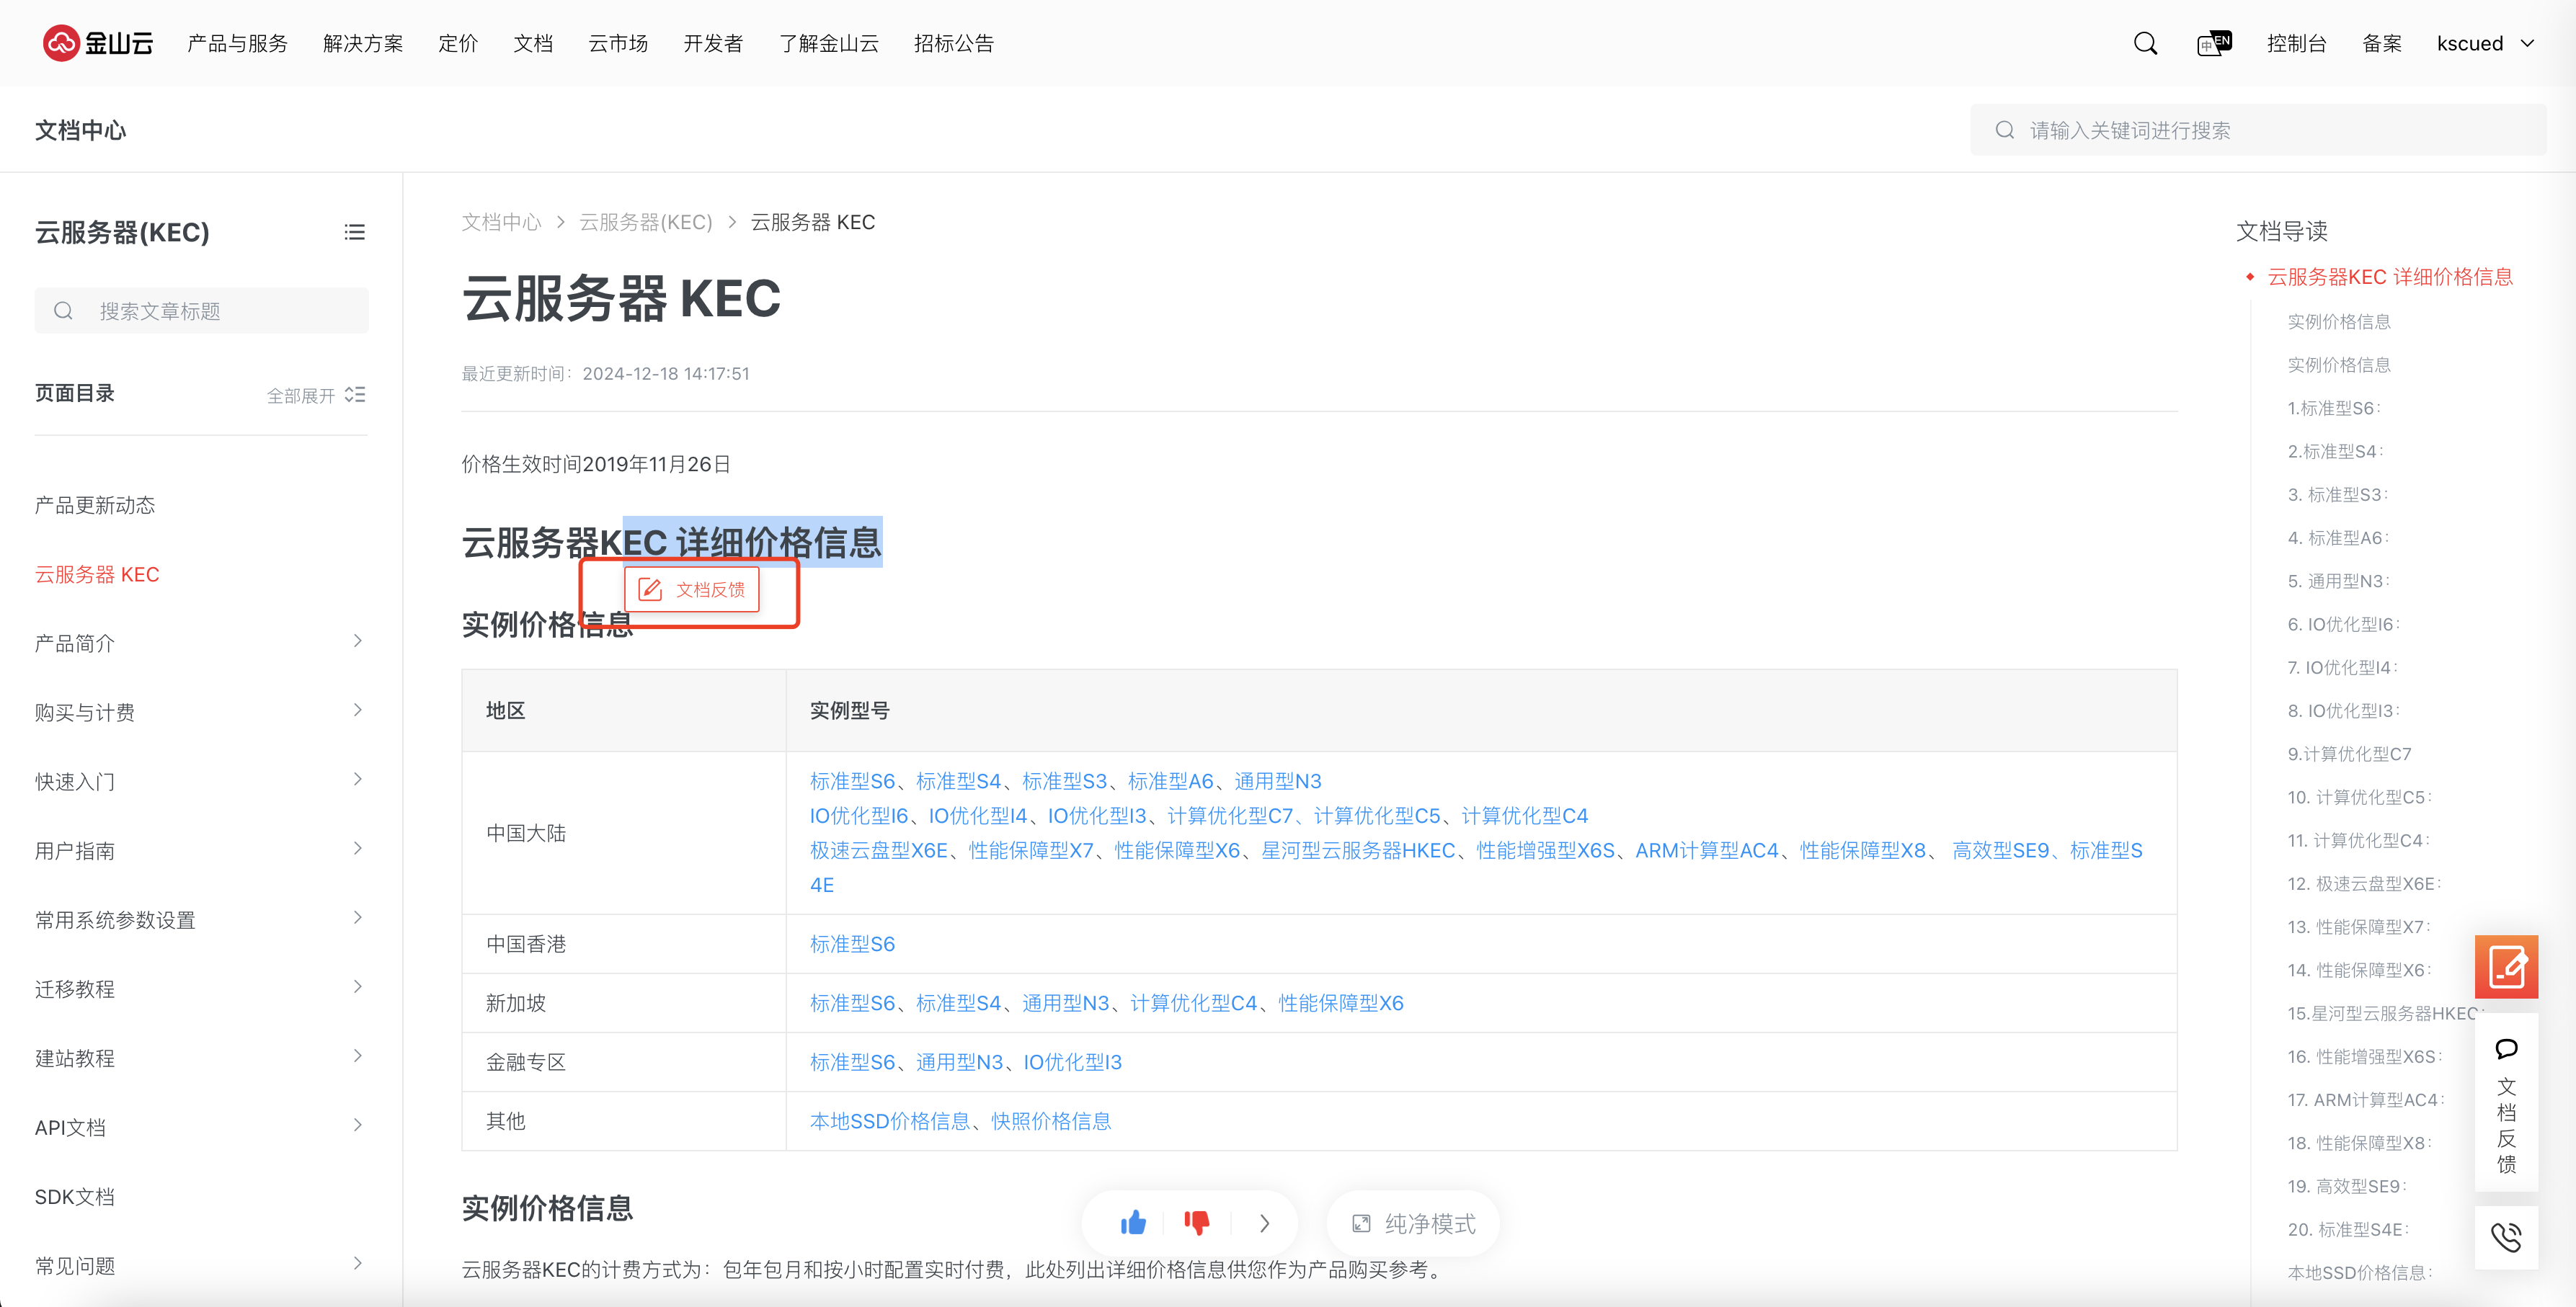Screen dimensions: 2576x1307
Task: Toggle the sidebar list menu icon
Action: point(354,232)
